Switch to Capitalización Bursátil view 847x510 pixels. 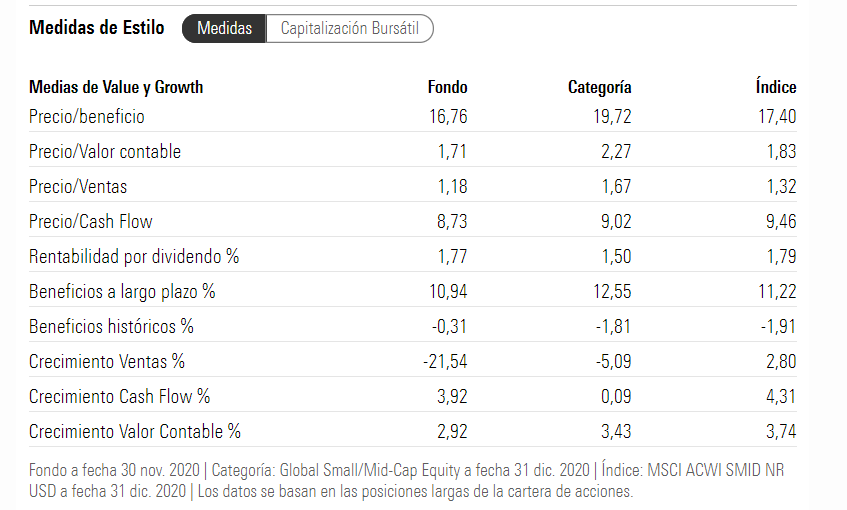pyautogui.click(x=349, y=29)
